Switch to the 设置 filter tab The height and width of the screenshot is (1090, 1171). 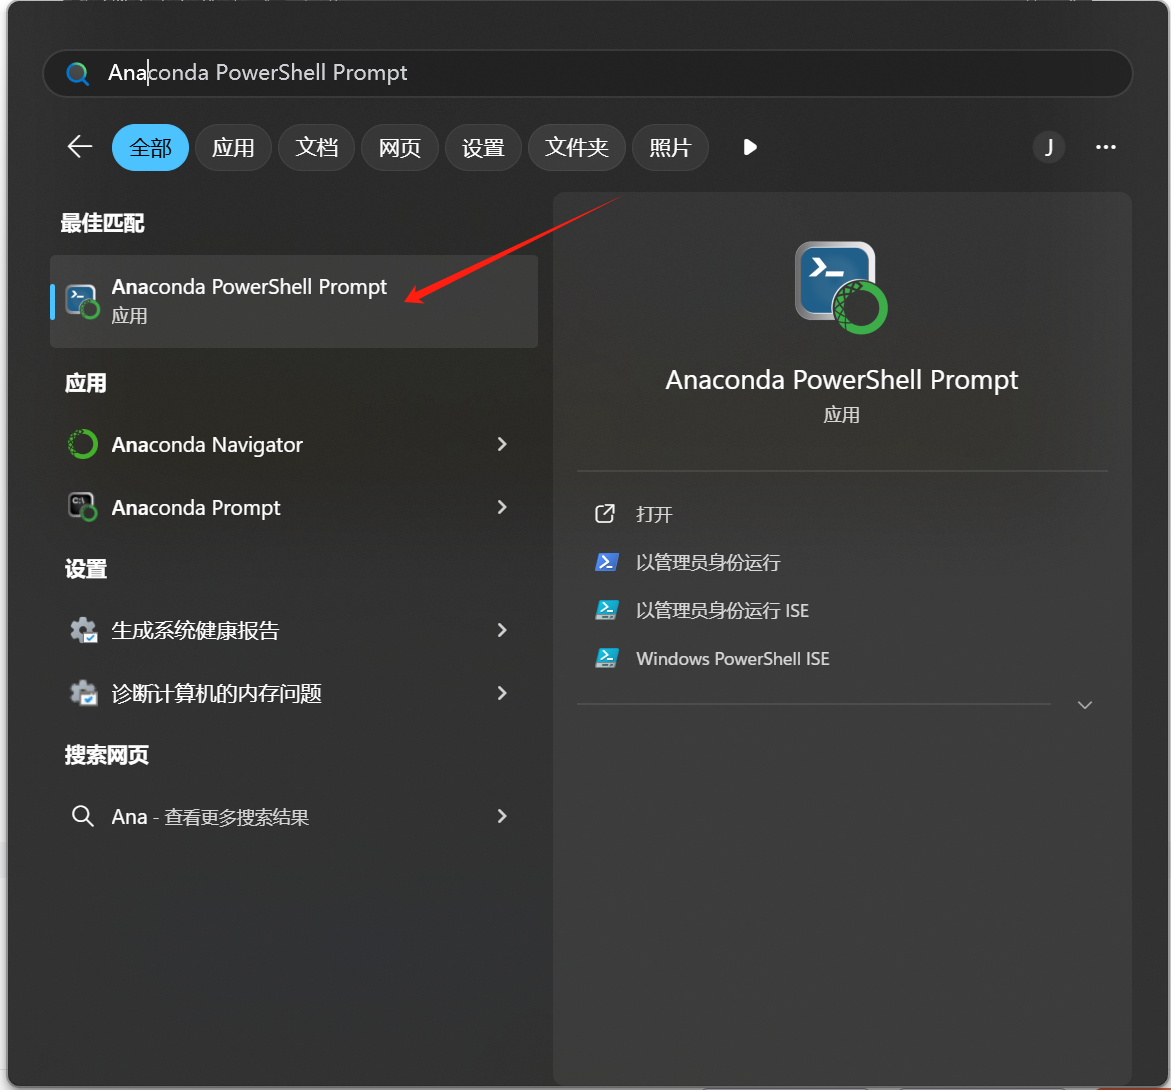[483, 147]
